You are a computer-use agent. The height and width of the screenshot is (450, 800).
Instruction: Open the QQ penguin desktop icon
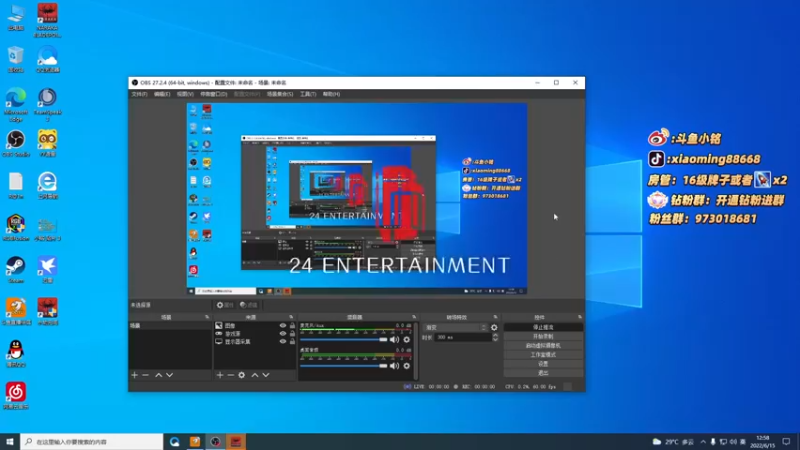click(16, 354)
